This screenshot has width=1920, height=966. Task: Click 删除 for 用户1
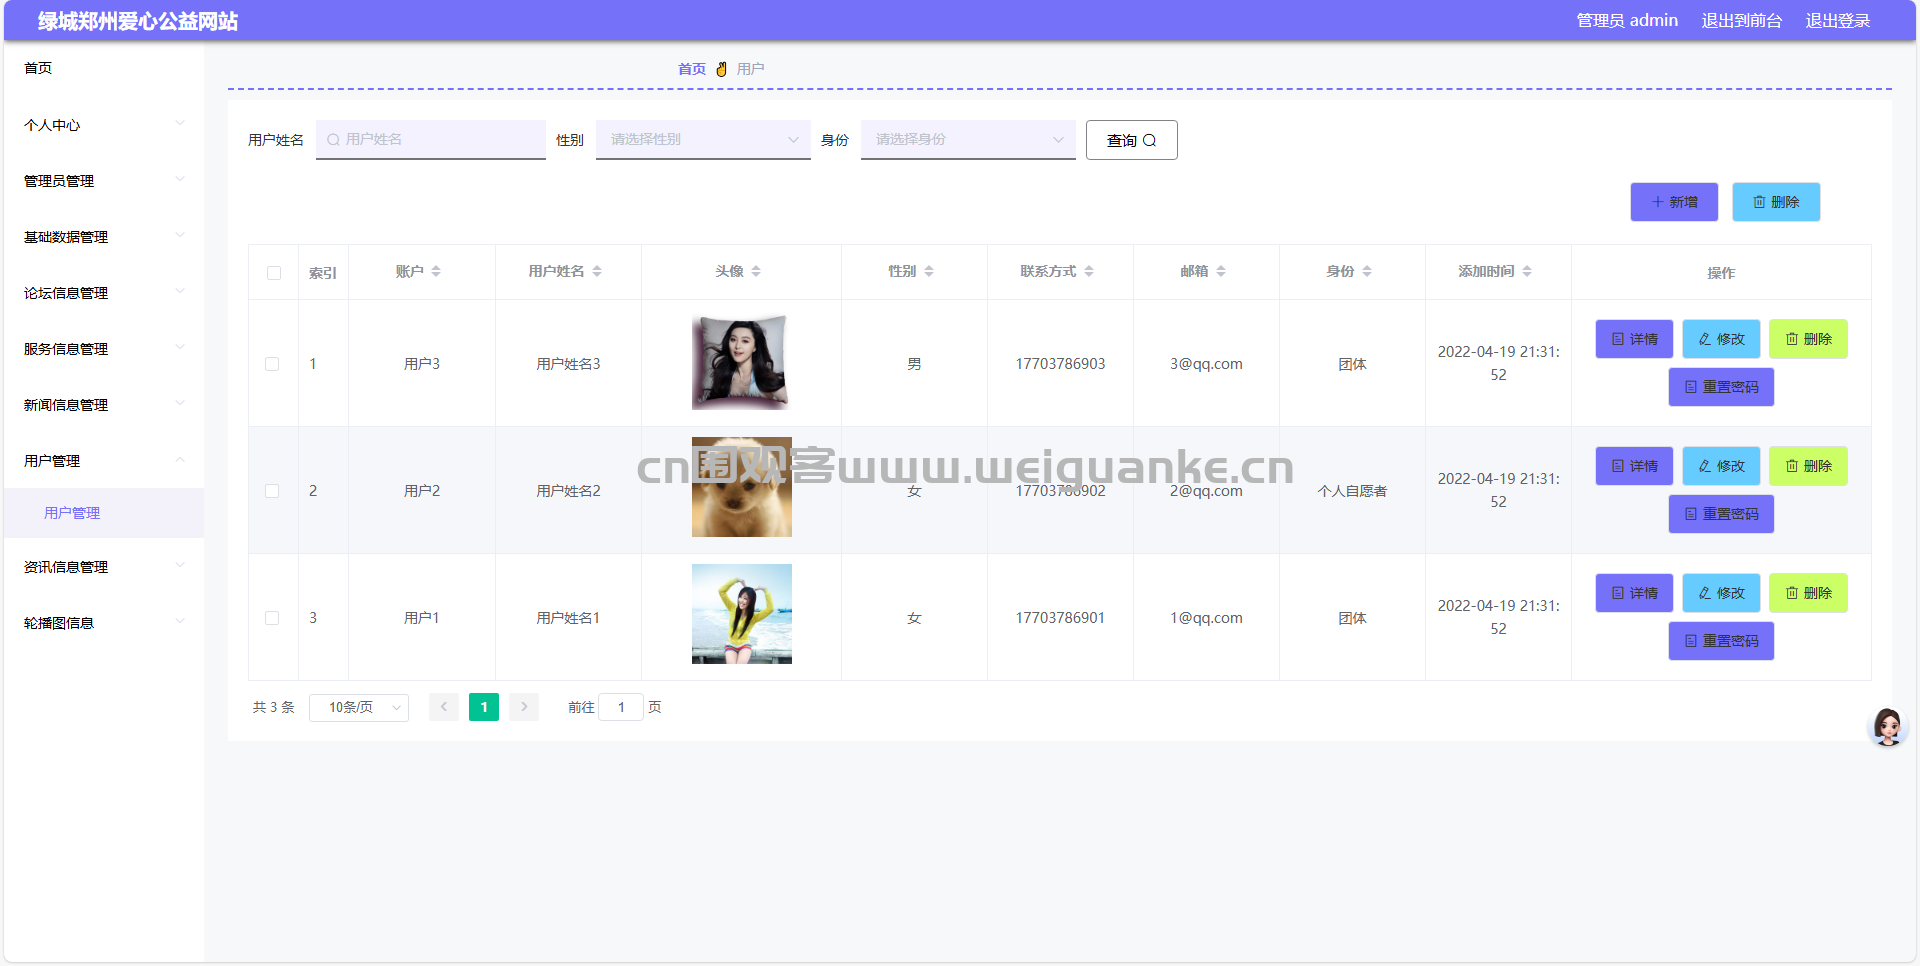pyautogui.click(x=1808, y=593)
